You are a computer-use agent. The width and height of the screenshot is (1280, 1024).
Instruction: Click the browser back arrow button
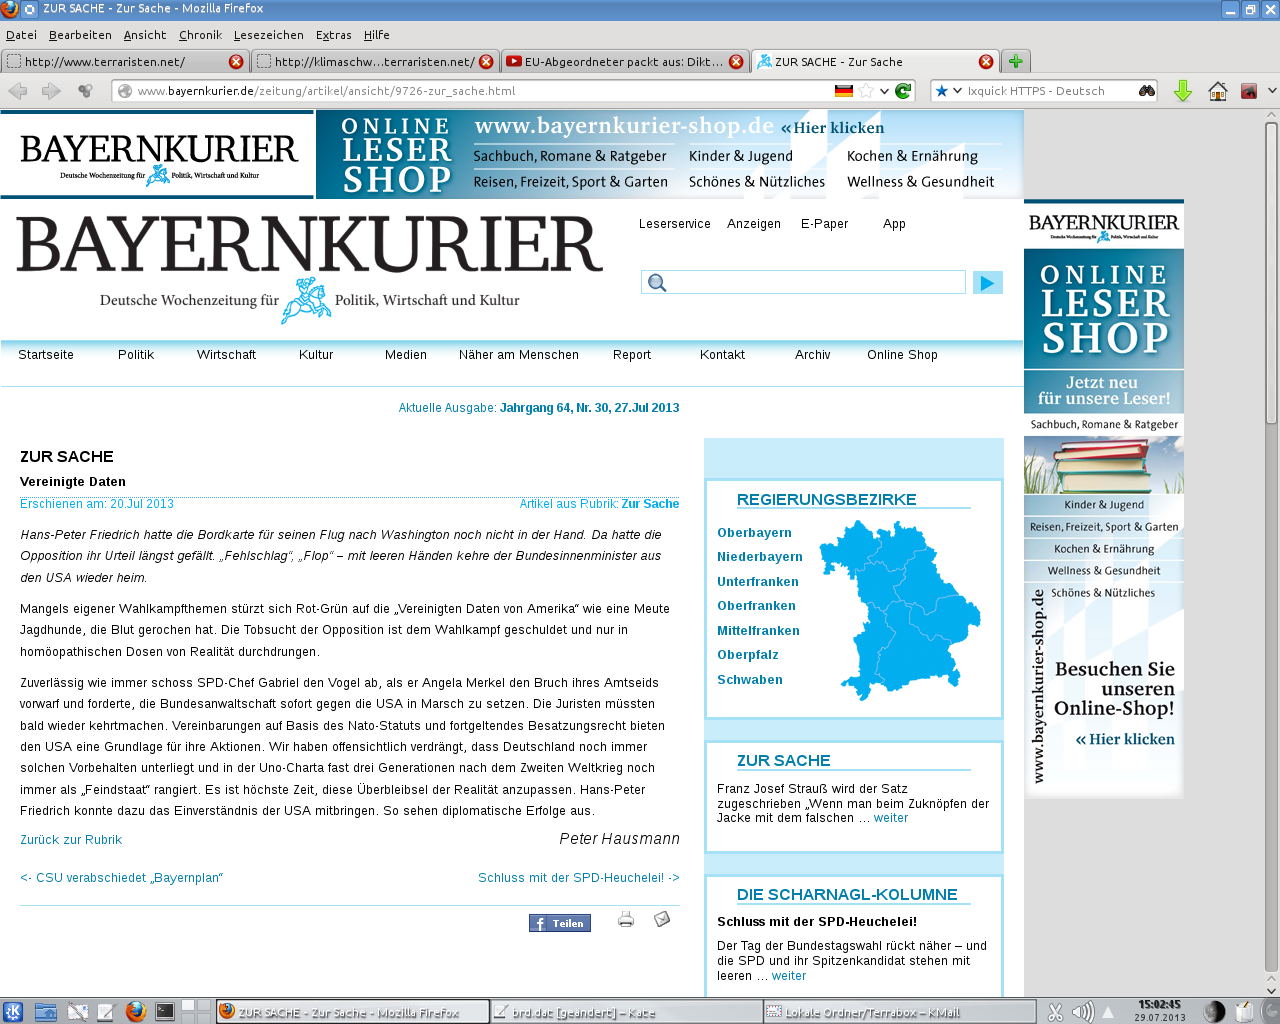click(x=18, y=91)
